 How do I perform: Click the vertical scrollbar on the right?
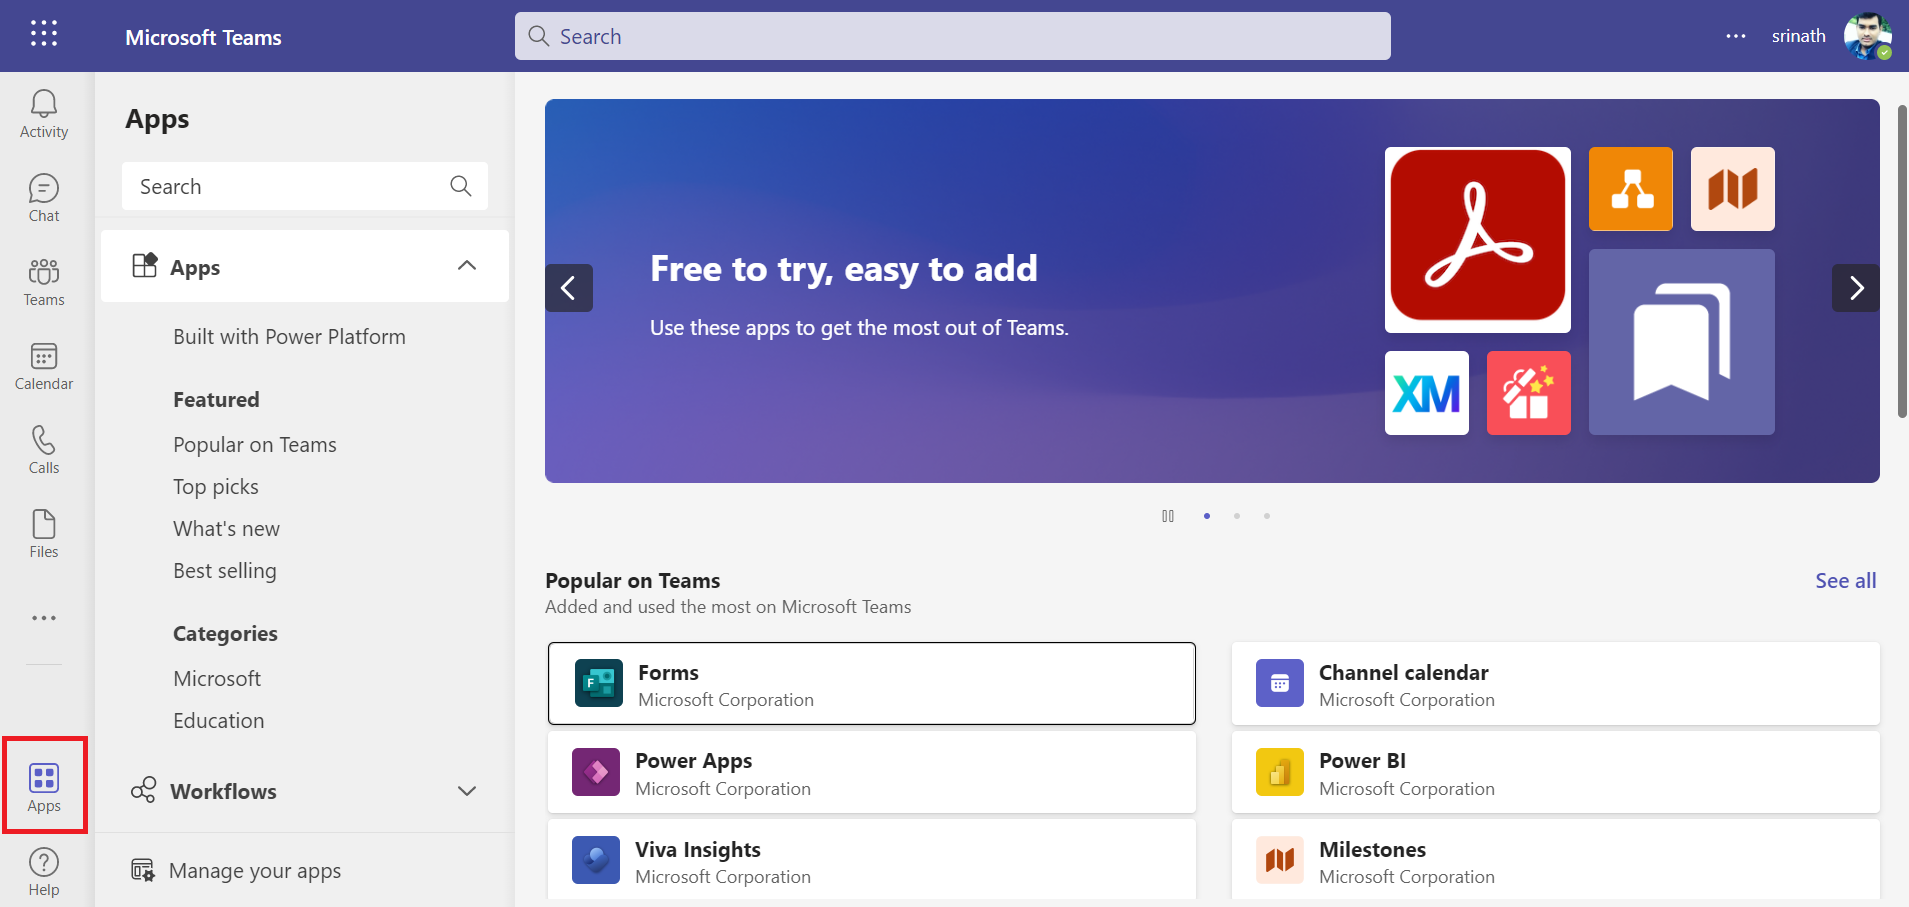1902,260
